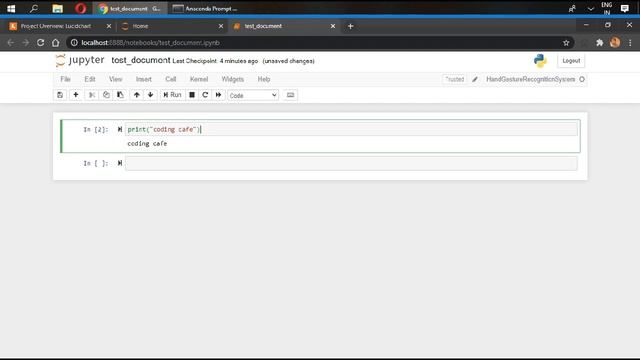View site information icon in address bar
This screenshot has height=360, width=640.
click(x=74, y=42)
